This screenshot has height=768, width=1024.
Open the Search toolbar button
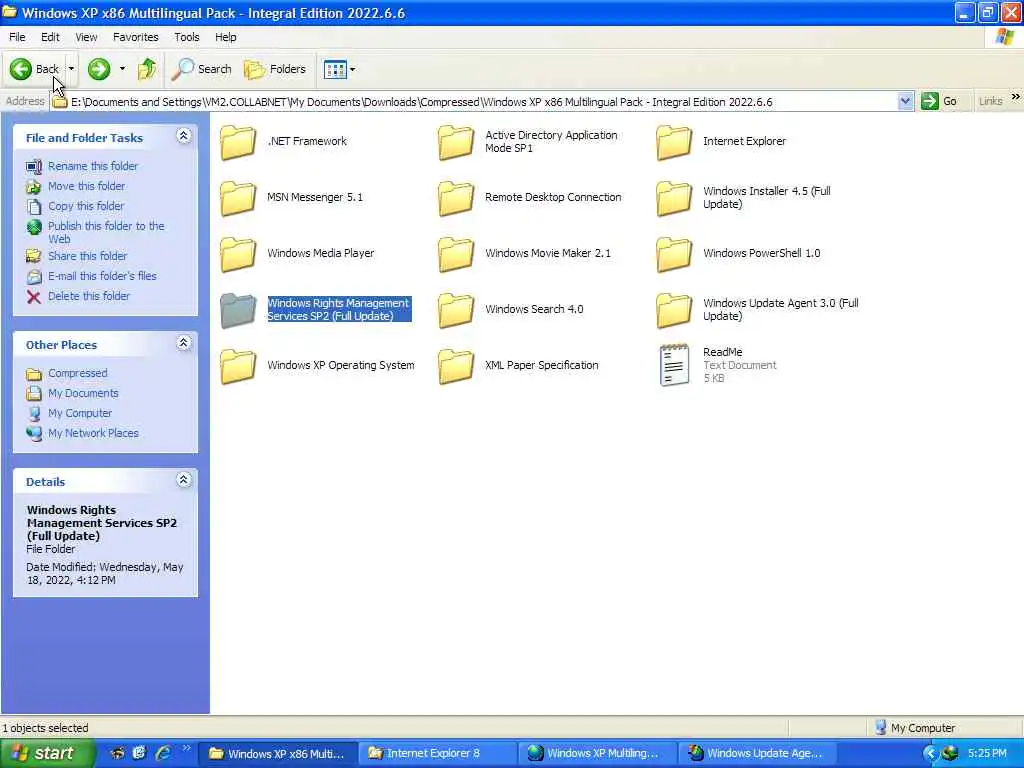[x=201, y=69]
